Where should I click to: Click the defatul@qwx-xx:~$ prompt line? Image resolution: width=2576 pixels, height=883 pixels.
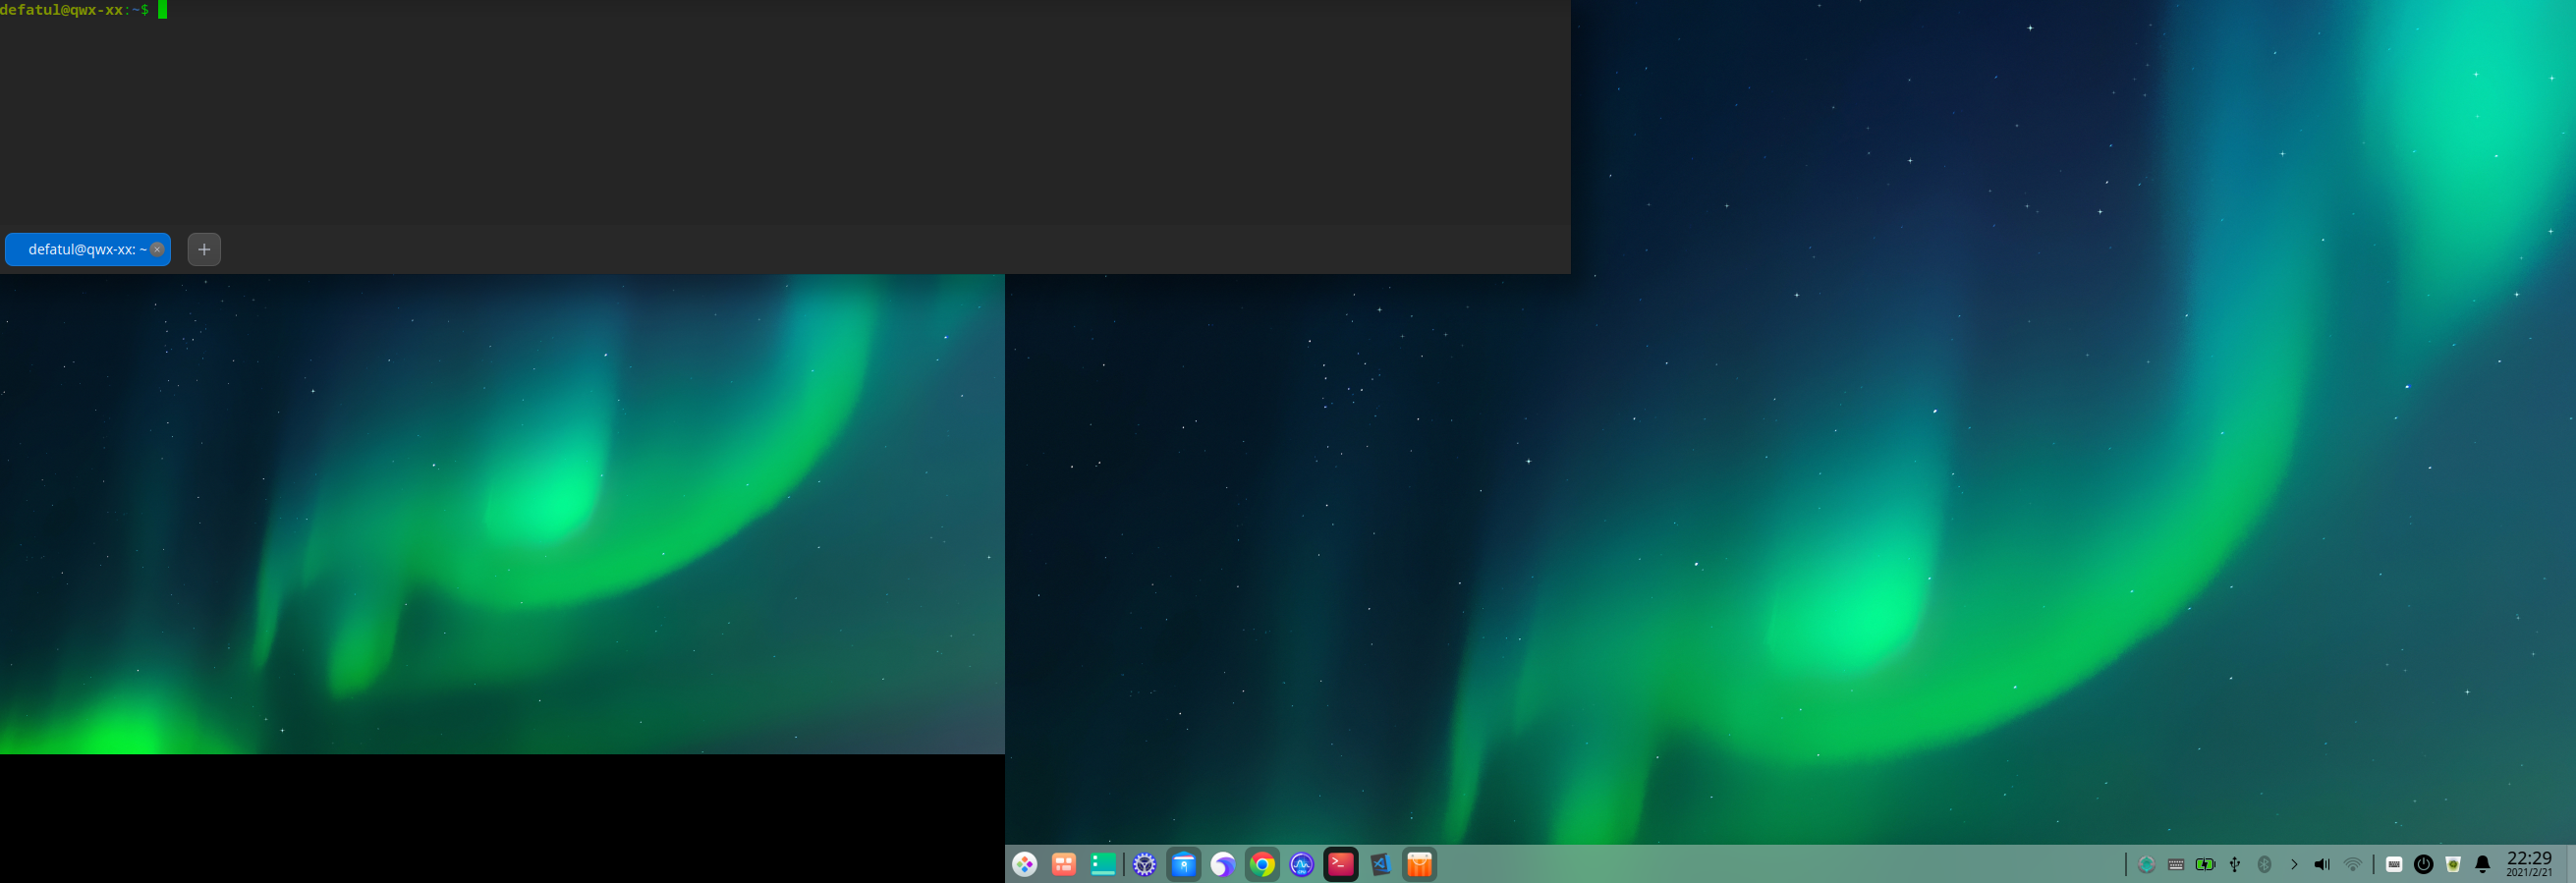click(x=75, y=10)
